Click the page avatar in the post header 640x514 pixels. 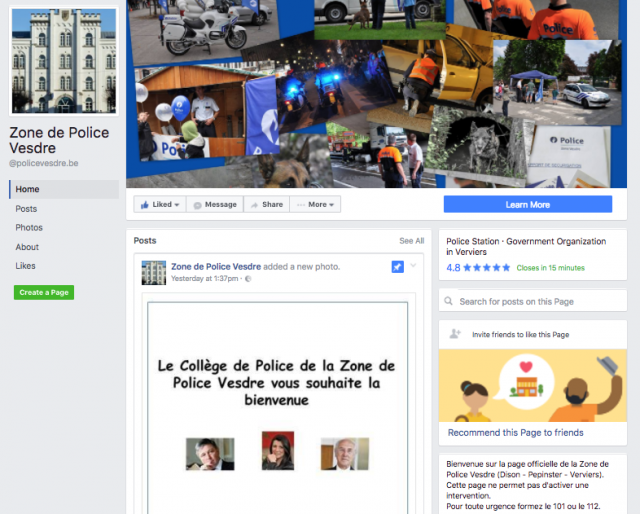coord(154,272)
